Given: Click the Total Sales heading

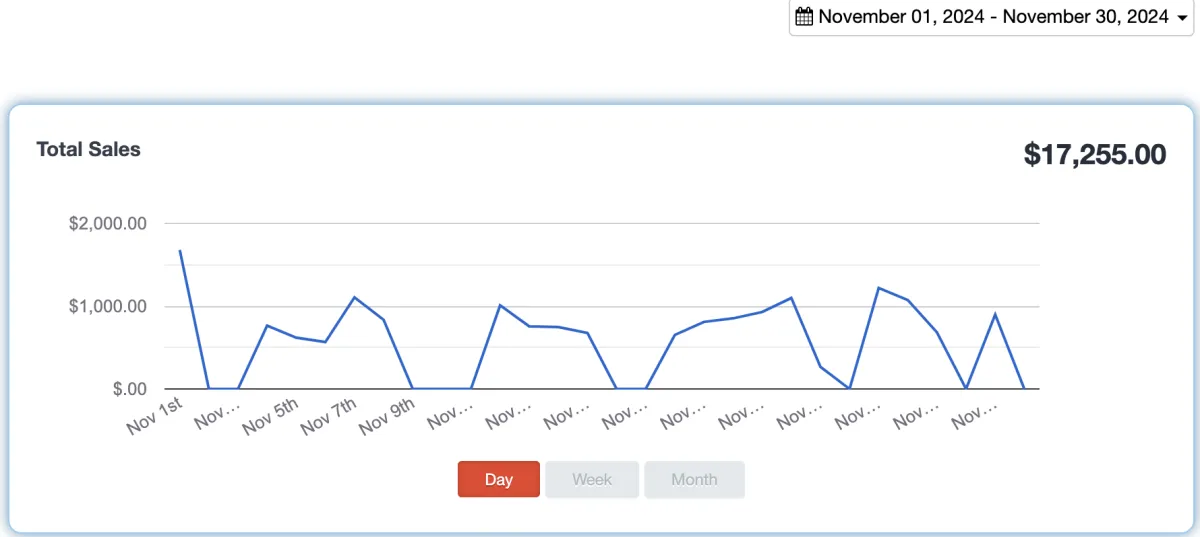Looking at the screenshot, I should [x=88, y=149].
